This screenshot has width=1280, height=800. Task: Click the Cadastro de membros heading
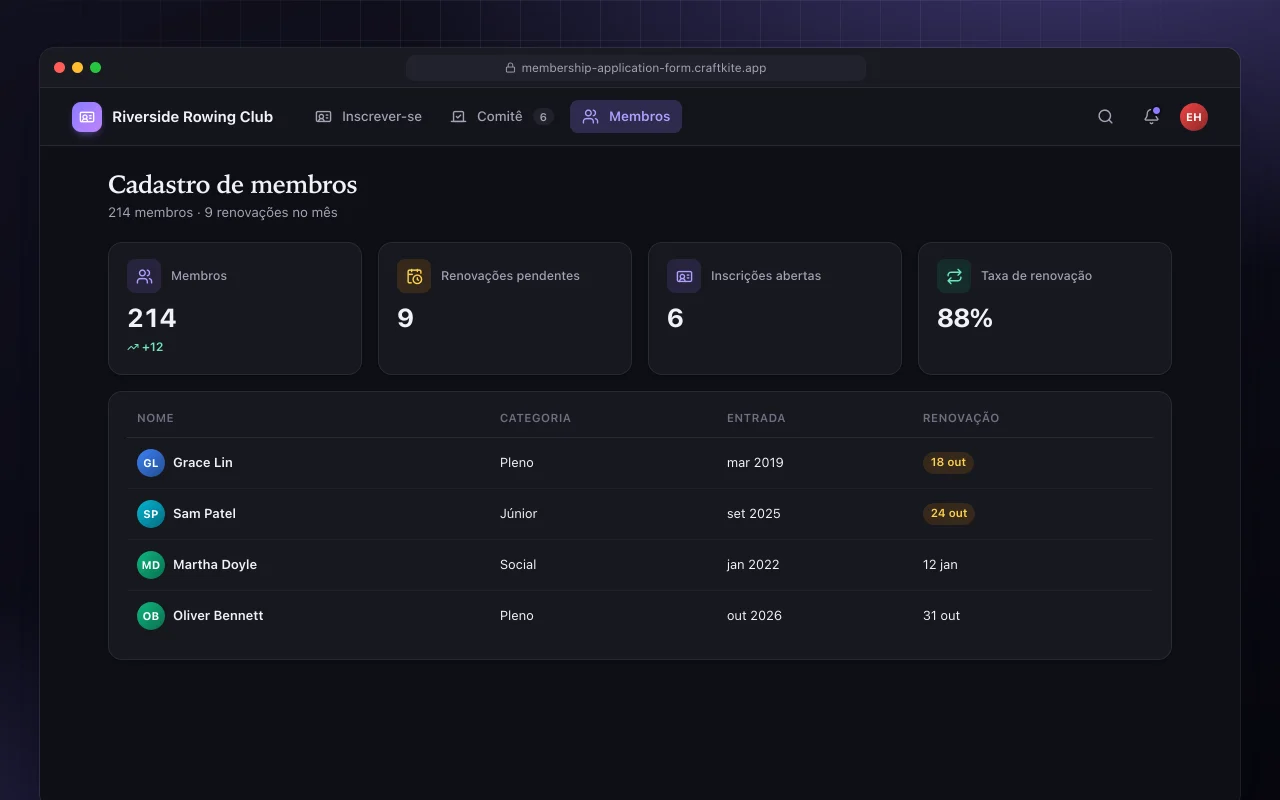(x=232, y=185)
